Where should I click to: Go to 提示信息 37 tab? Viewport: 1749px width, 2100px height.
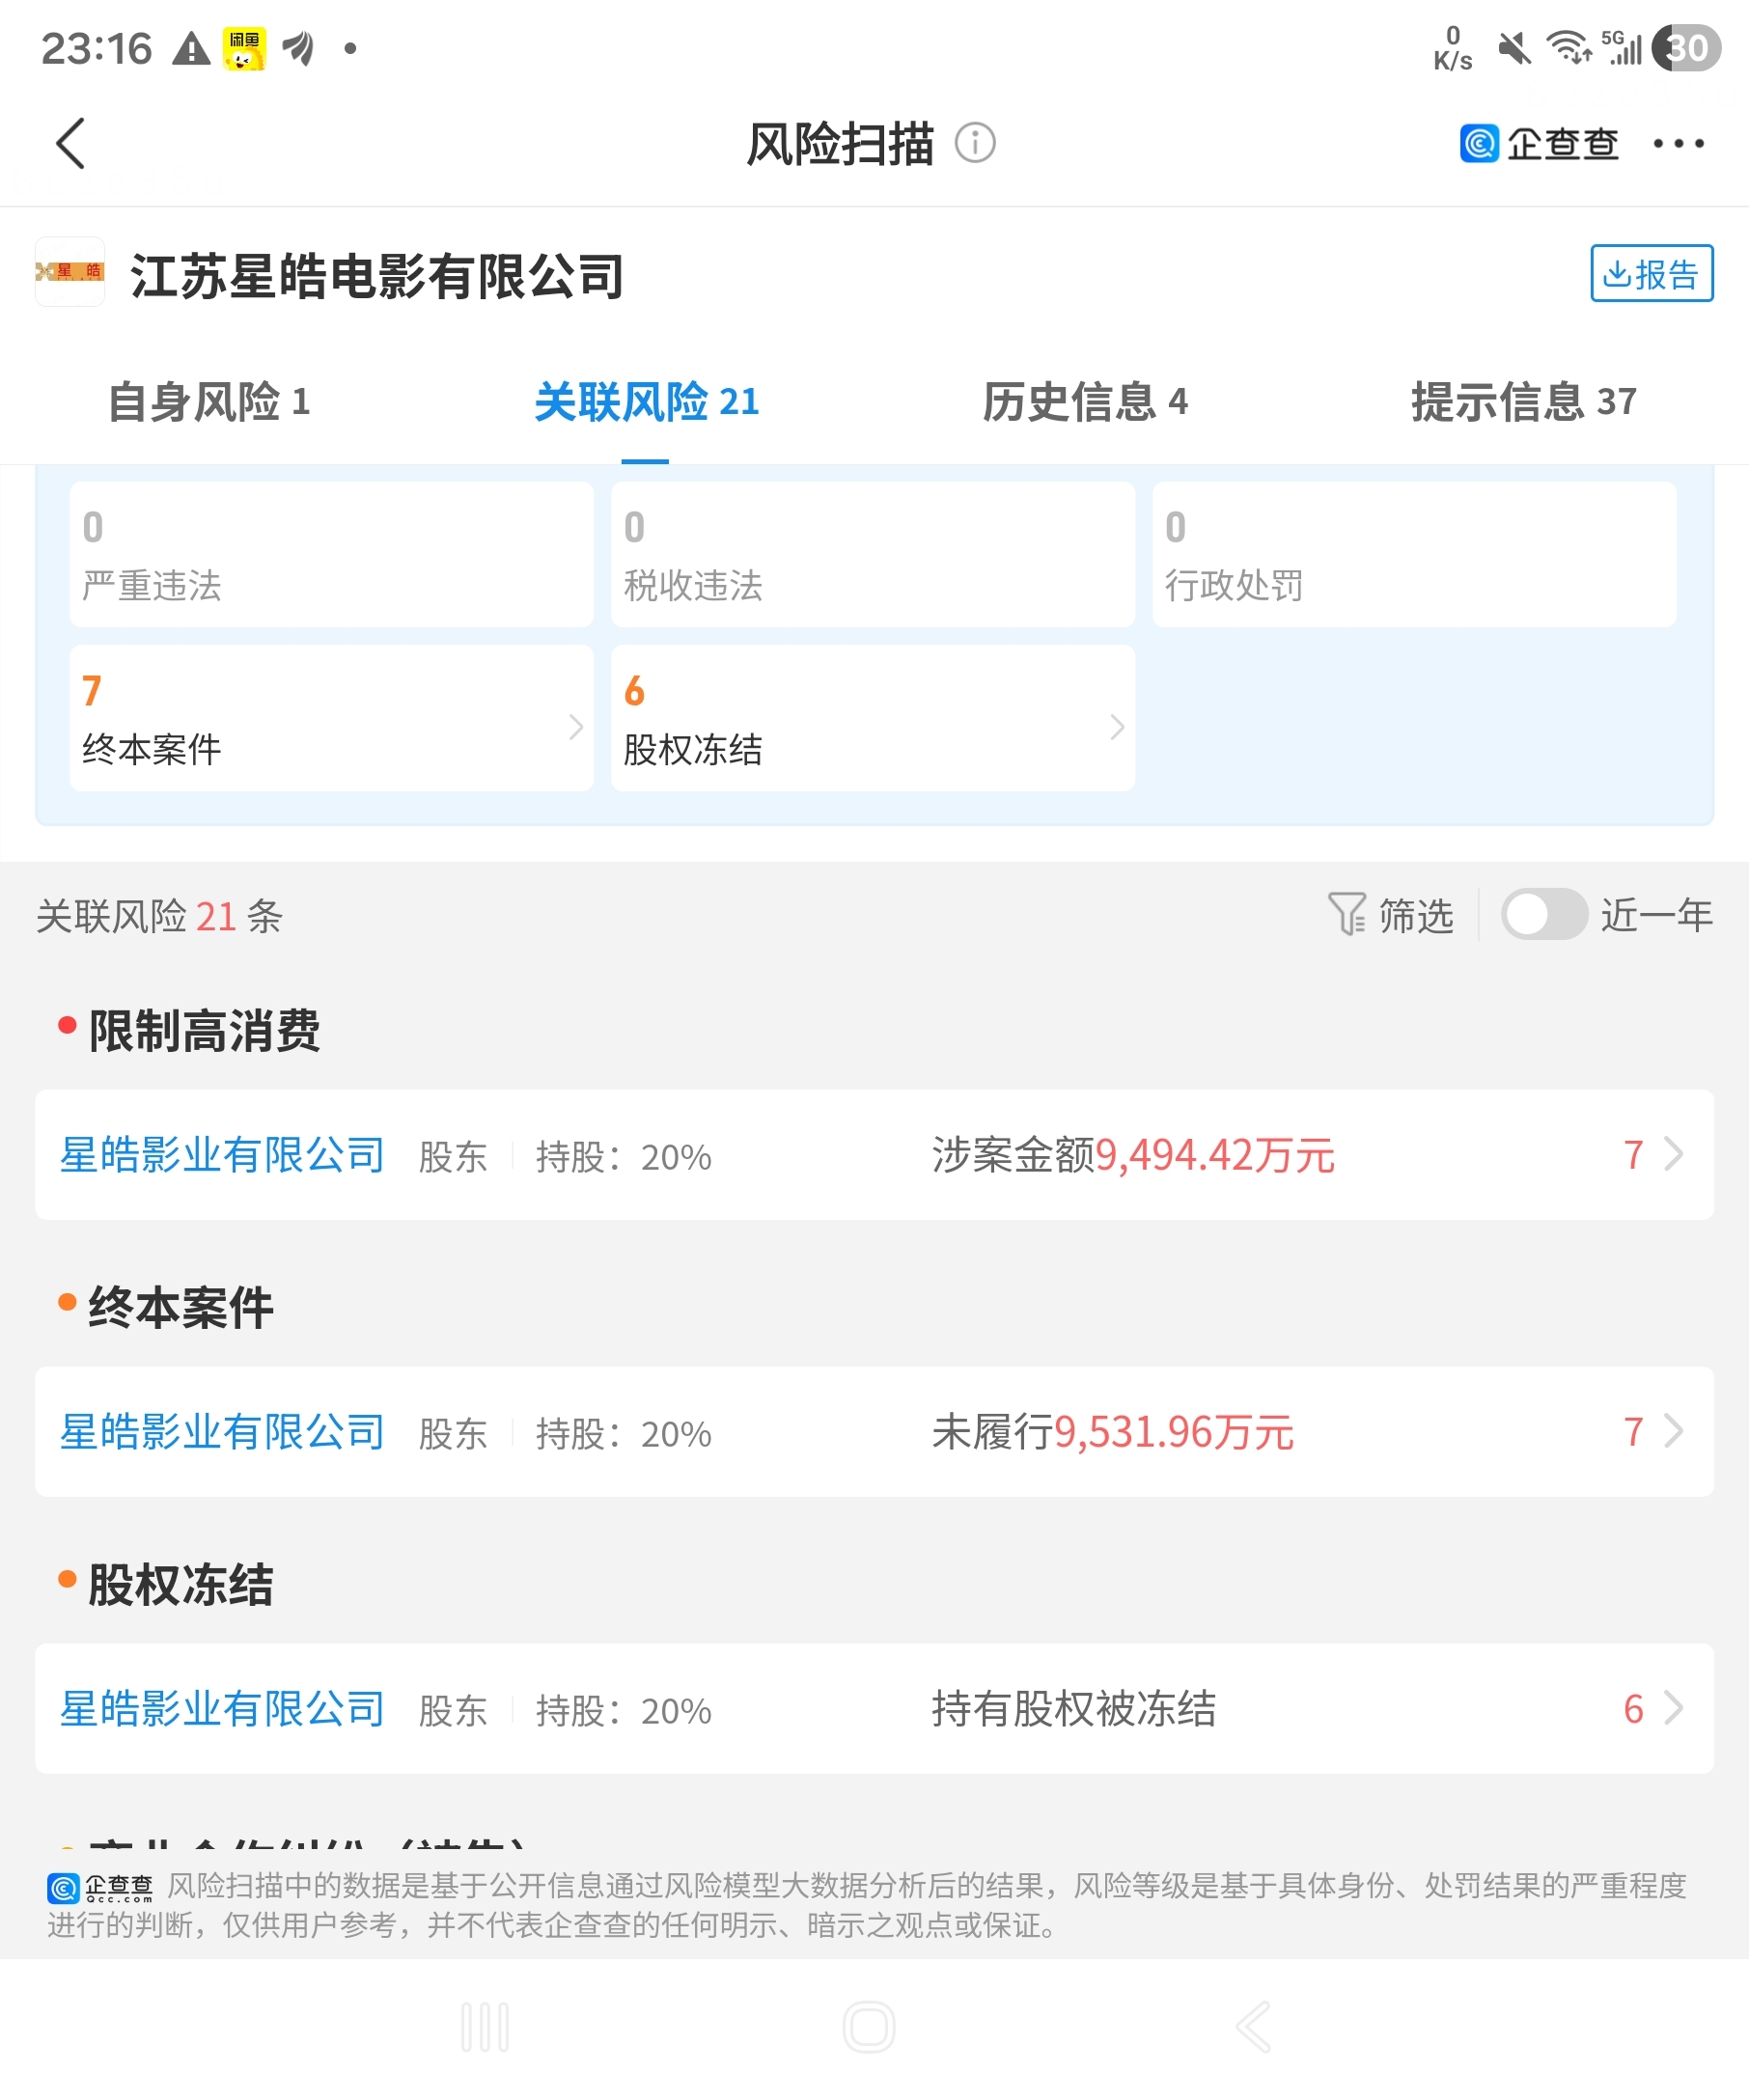1523,402
